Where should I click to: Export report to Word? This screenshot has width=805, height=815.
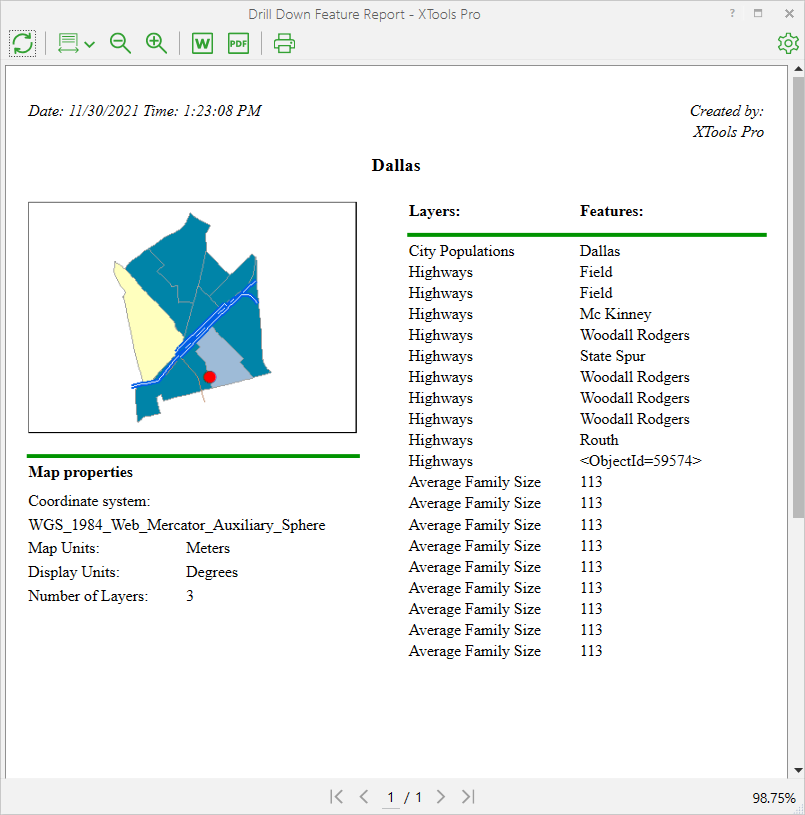(202, 43)
